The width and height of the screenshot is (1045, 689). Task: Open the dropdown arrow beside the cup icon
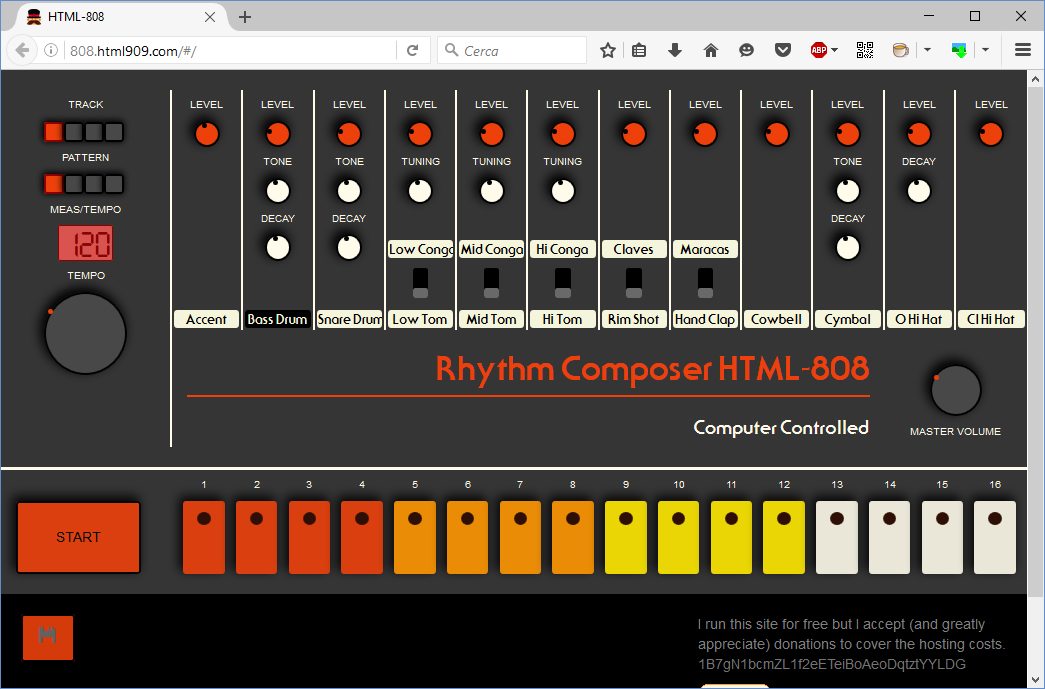[x=927, y=50]
